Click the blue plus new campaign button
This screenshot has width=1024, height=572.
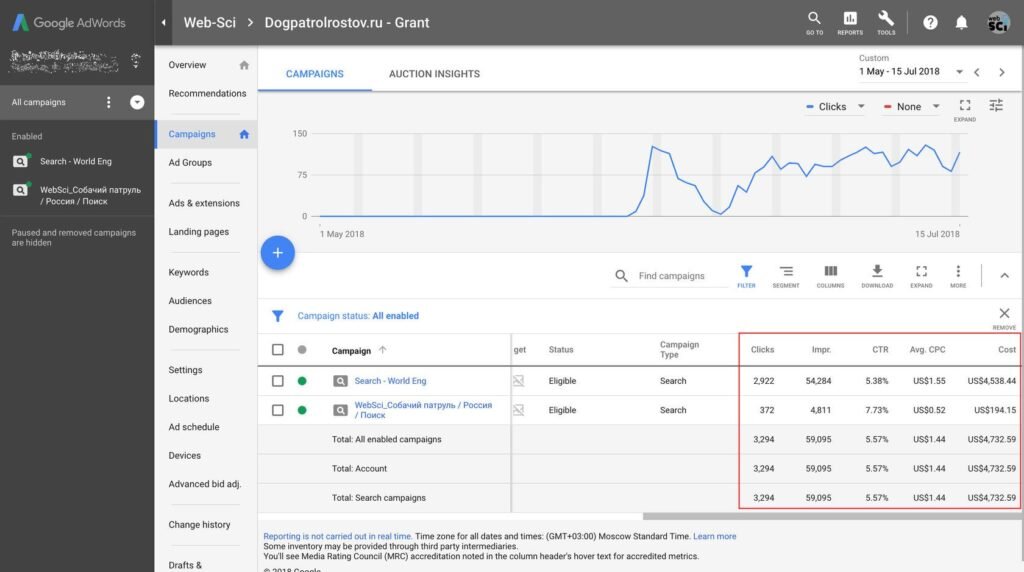[x=278, y=253]
